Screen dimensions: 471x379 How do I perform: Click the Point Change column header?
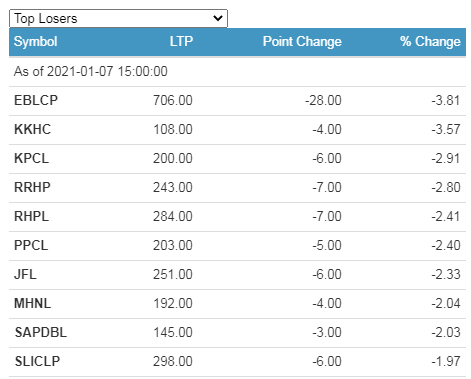(x=302, y=42)
